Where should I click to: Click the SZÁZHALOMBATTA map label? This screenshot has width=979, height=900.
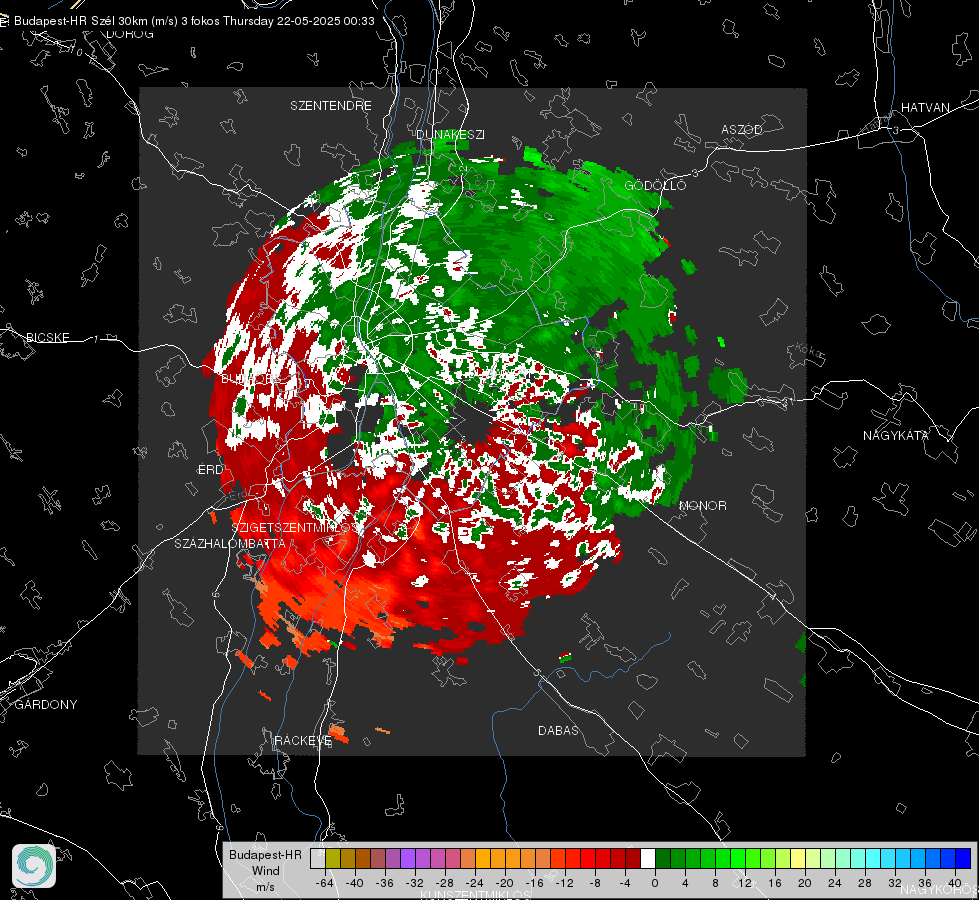coord(230,543)
